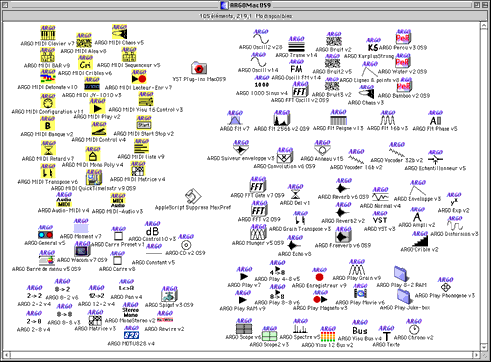
Task: Click the VST Plug-ins Mac059 camera folder icon
Action: click(199, 68)
